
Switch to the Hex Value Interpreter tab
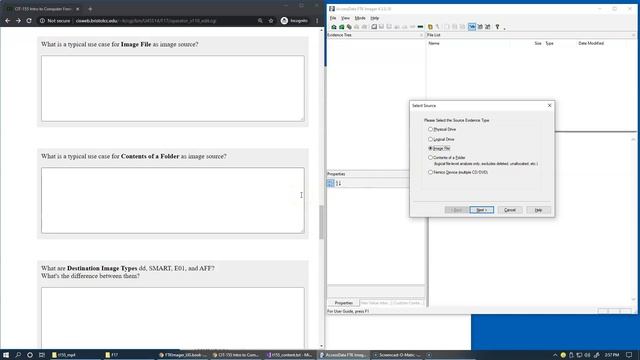coord(374,303)
